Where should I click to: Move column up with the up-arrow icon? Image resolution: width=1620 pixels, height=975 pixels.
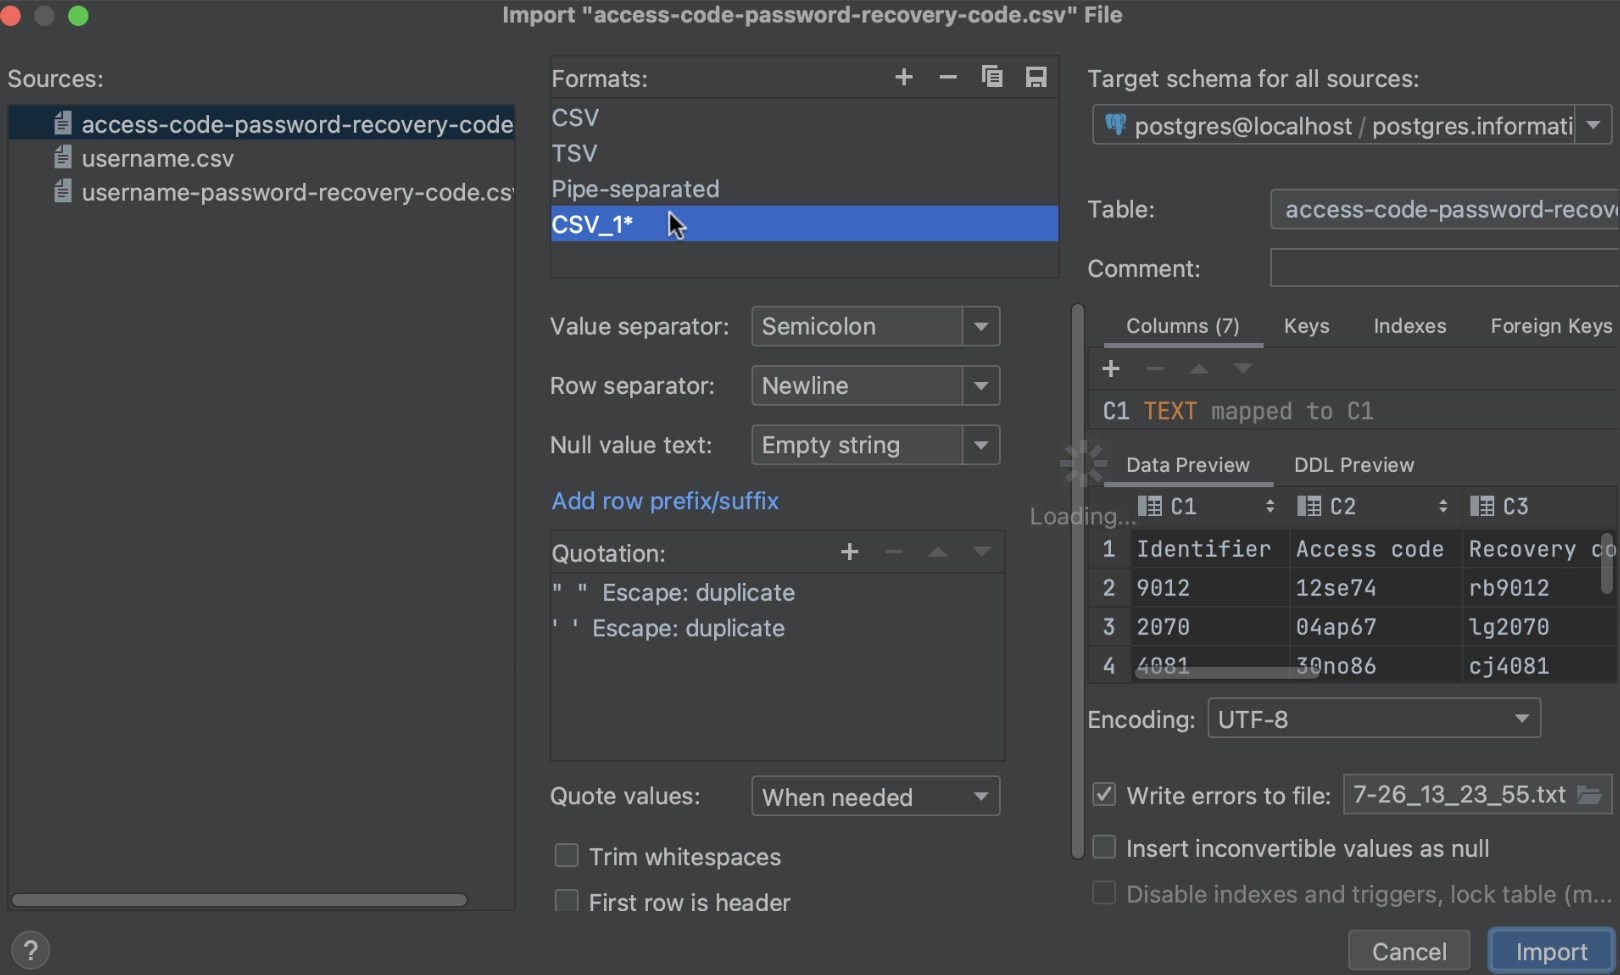point(1198,368)
